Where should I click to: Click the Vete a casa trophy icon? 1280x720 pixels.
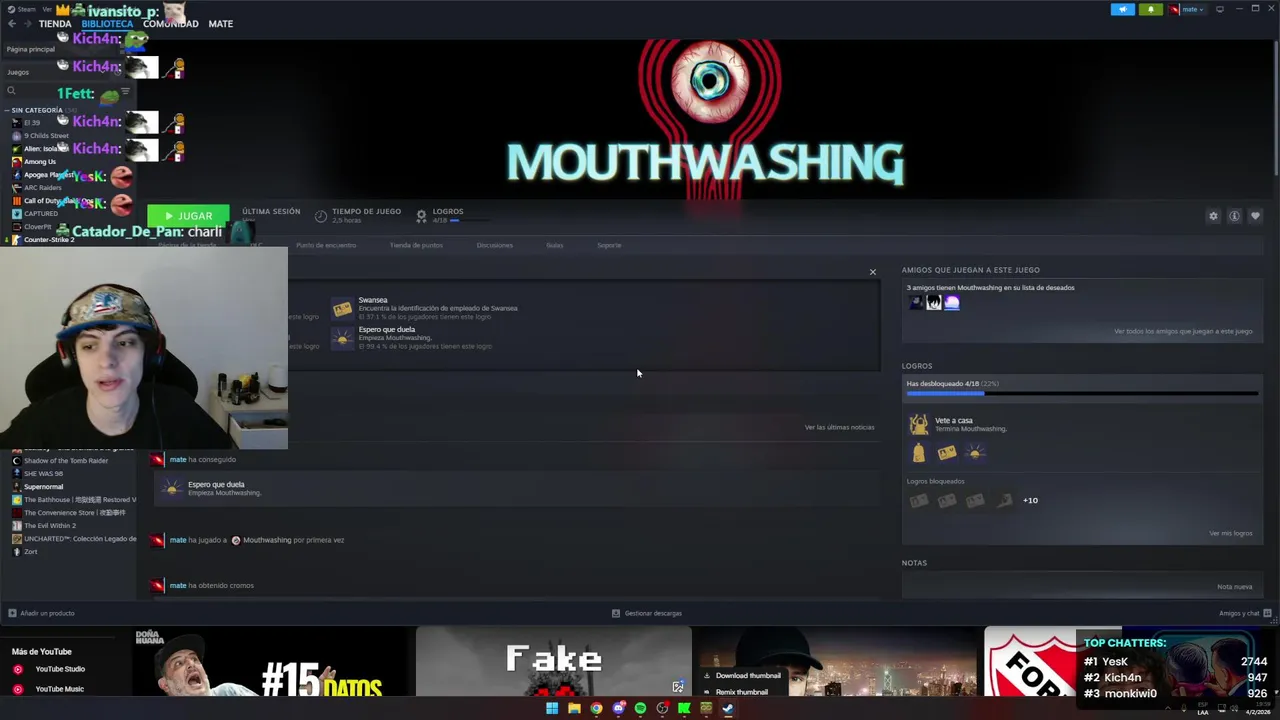tap(918, 425)
